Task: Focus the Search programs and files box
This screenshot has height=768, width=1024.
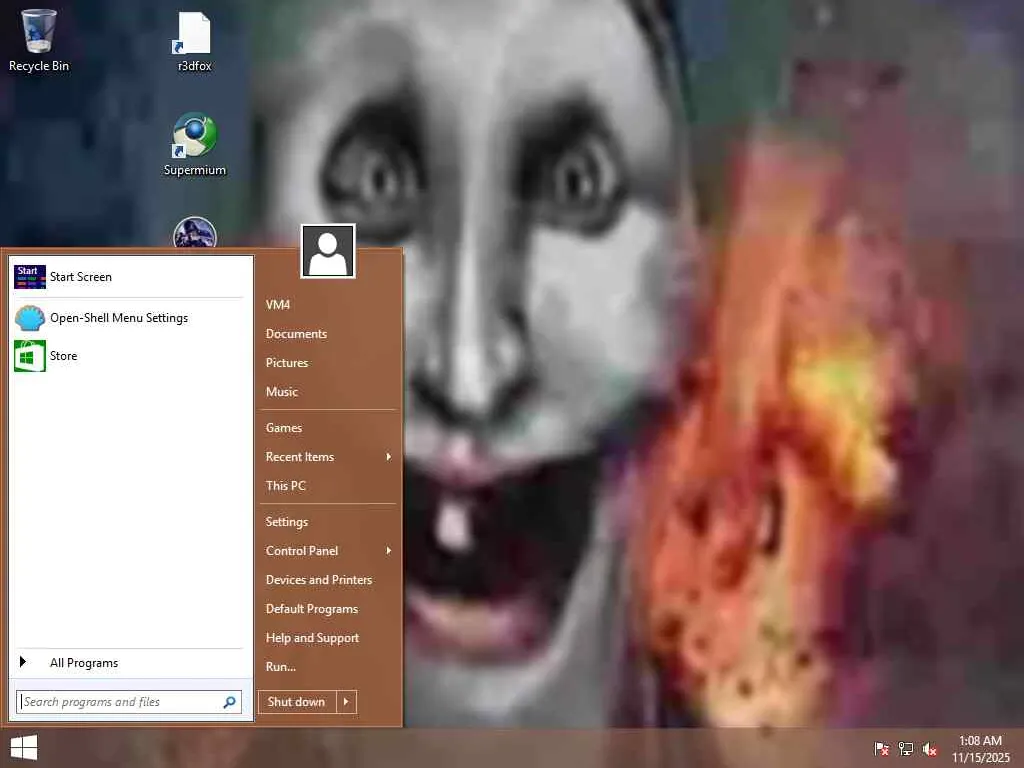Action: (x=129, y=702)
